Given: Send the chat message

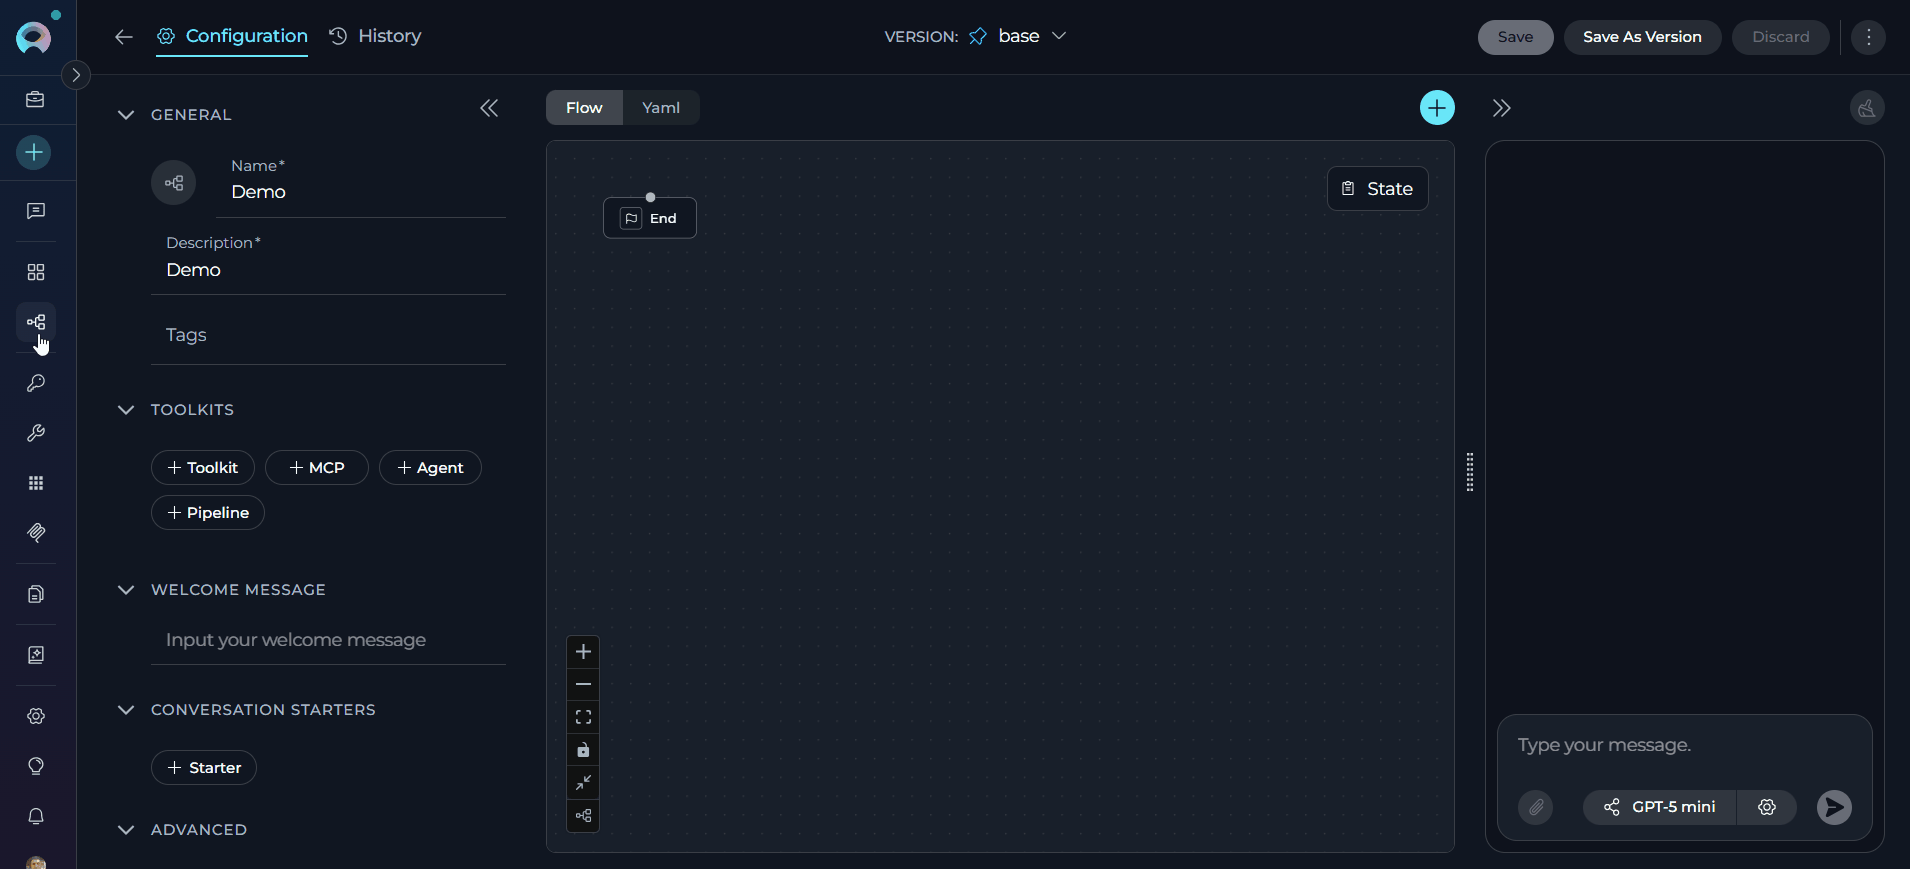Looking at the screenshot, I should click(x=1834, y=807).
